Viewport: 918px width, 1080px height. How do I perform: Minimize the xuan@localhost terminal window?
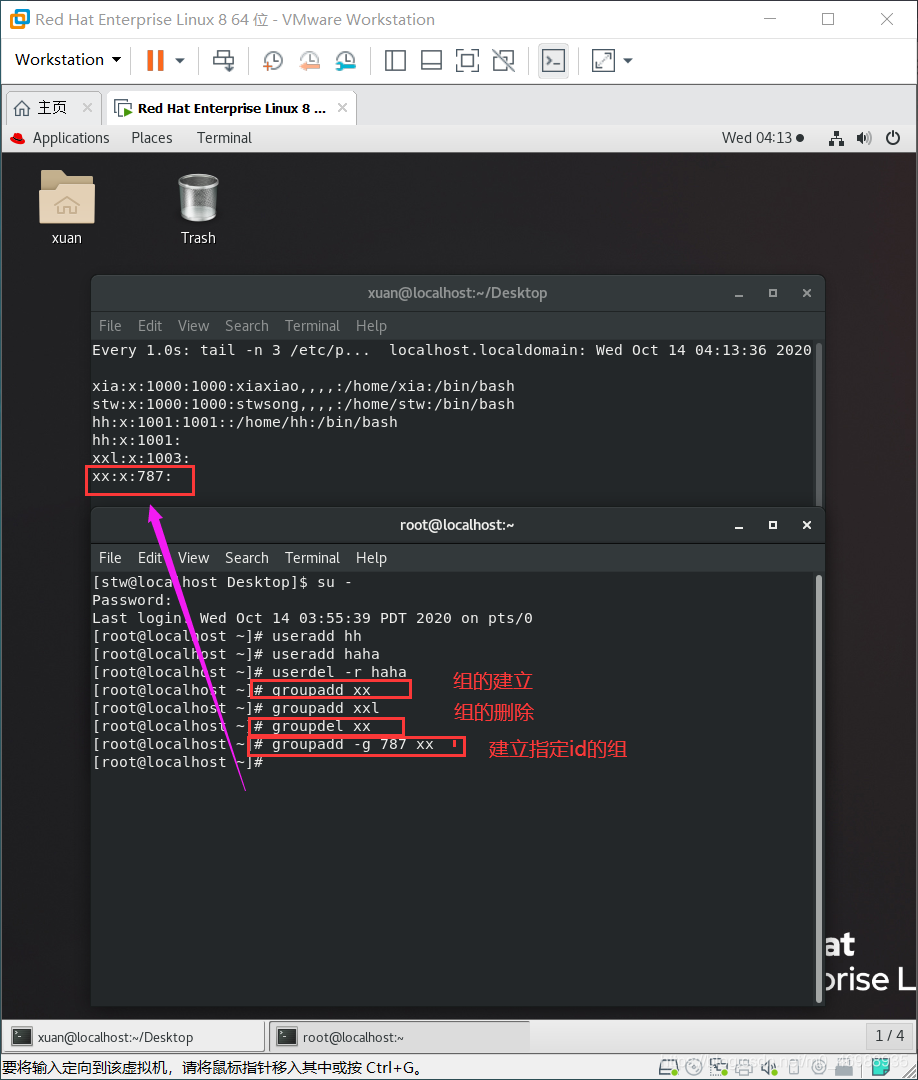tap(739, 293)
